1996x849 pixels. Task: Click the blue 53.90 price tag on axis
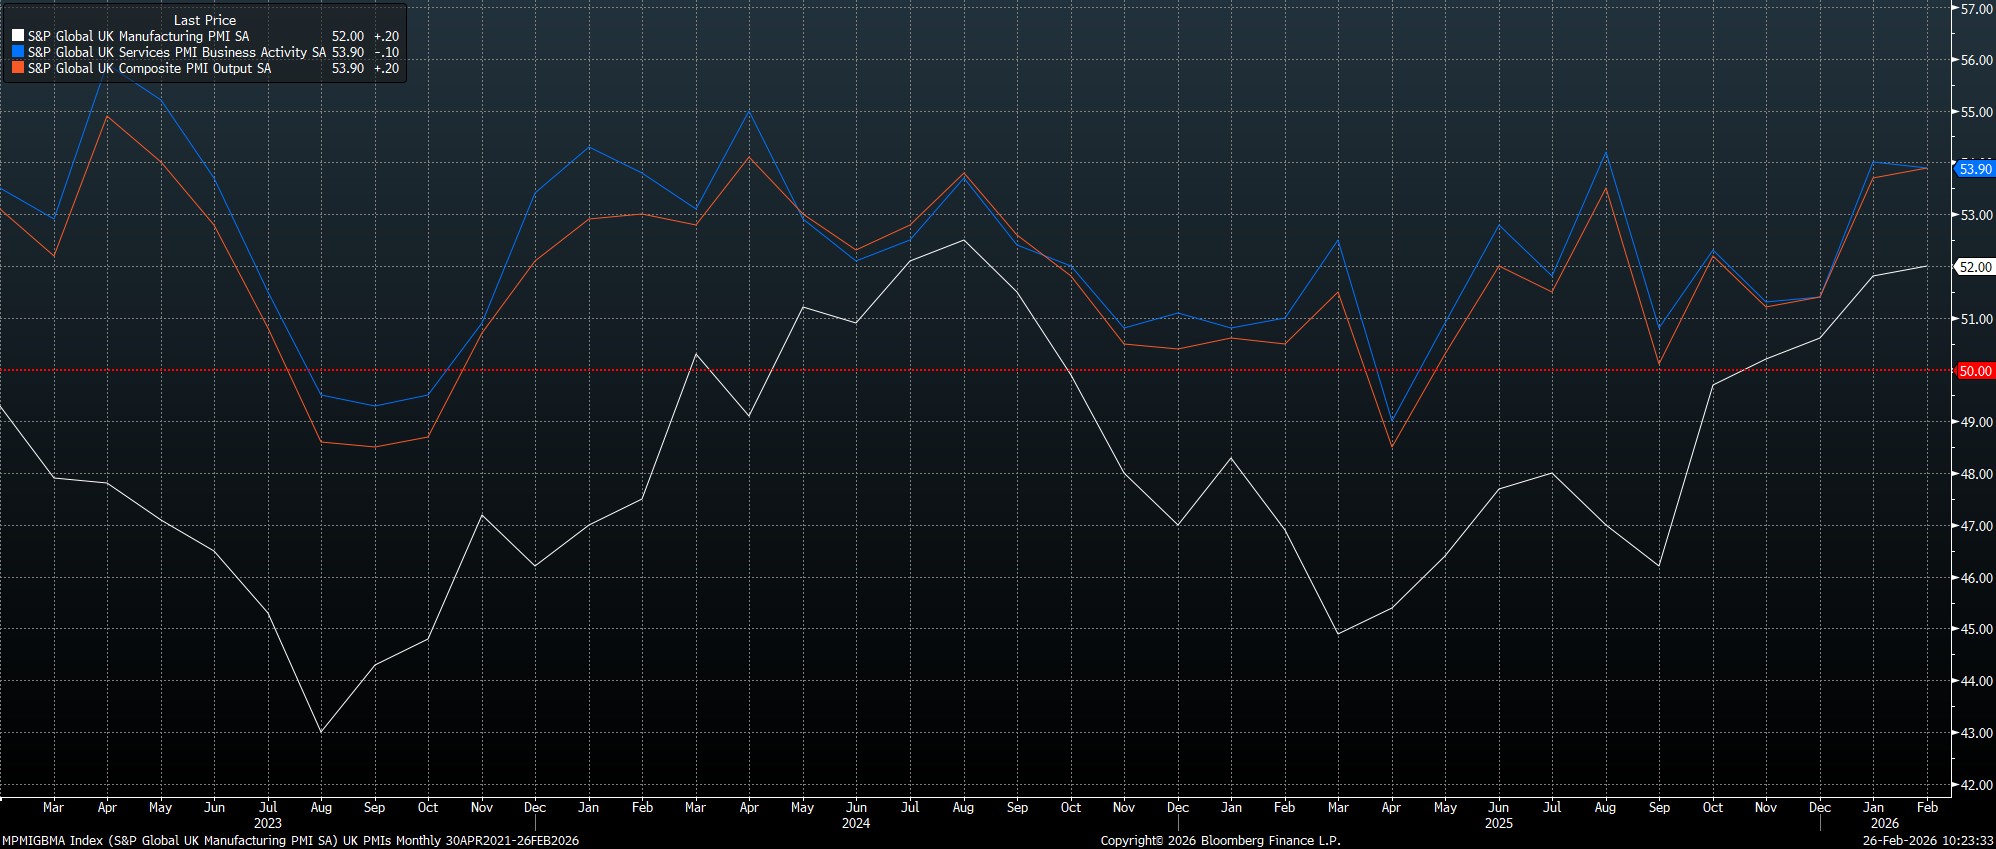(1974, 169)
